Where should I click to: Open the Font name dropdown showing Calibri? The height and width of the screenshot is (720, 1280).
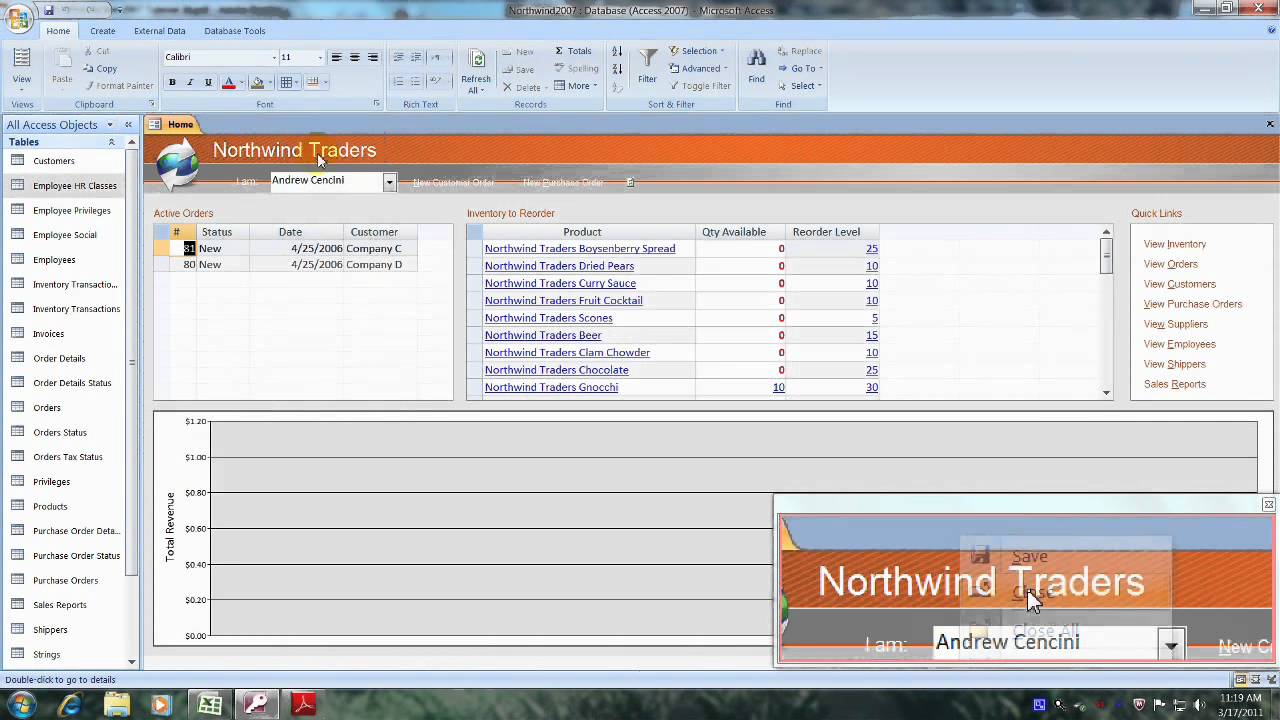point(274,57)
